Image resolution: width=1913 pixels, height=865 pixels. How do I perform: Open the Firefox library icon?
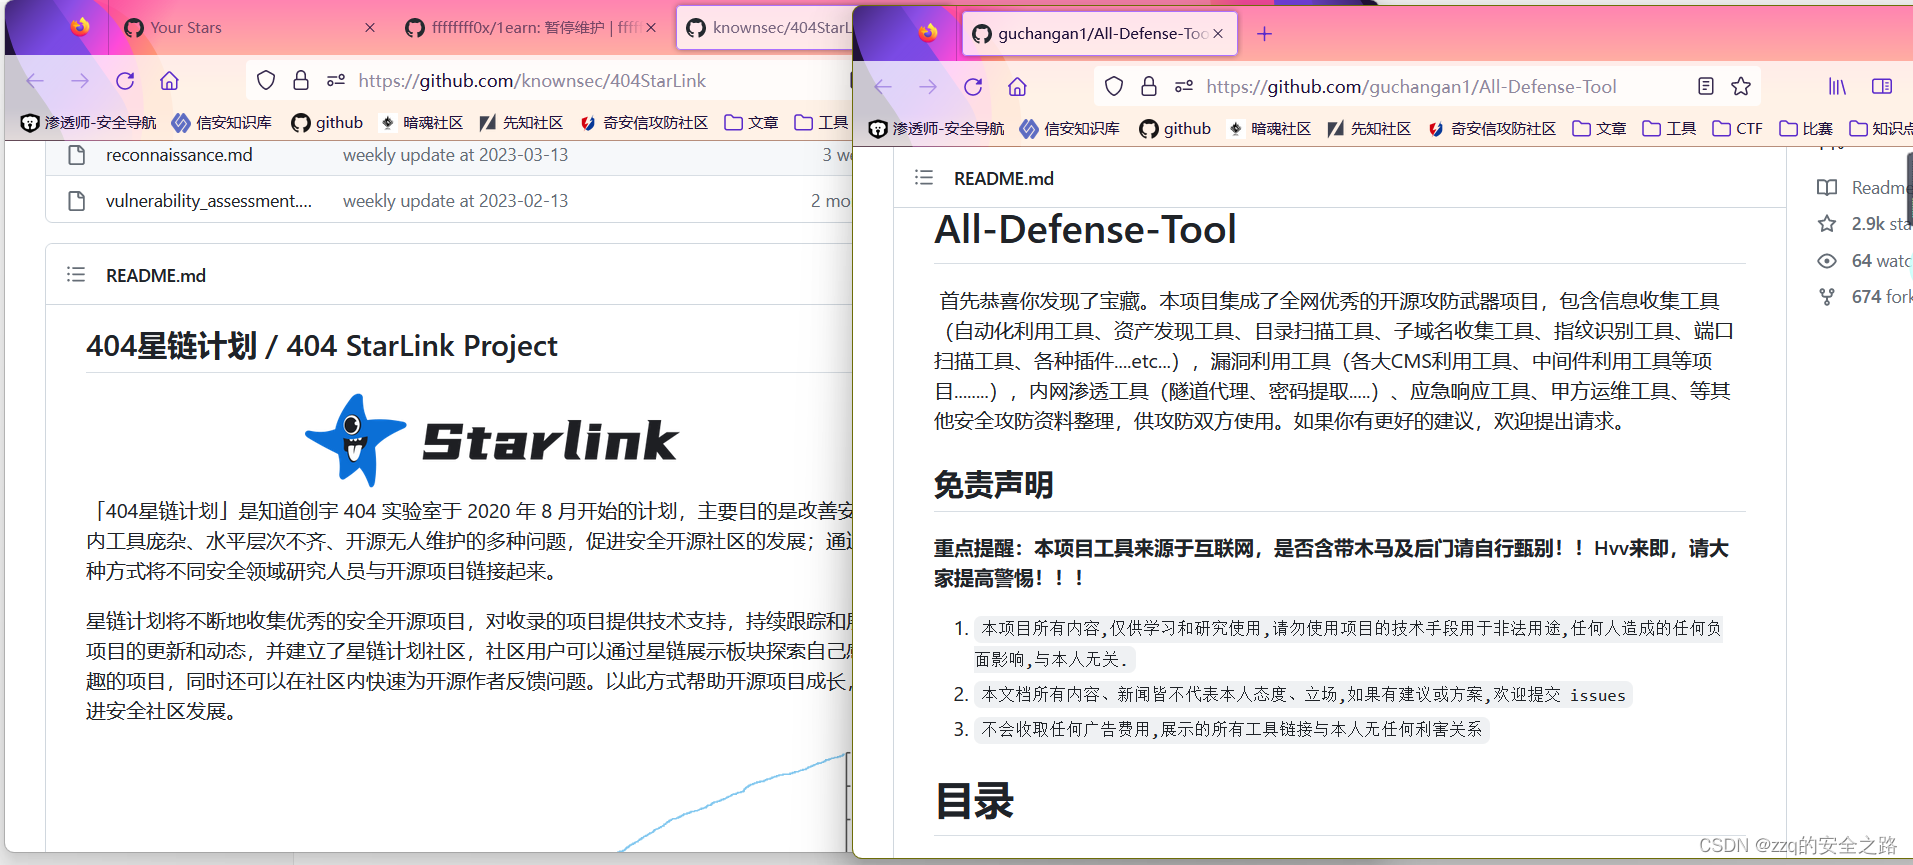[x=1837, y=87]
